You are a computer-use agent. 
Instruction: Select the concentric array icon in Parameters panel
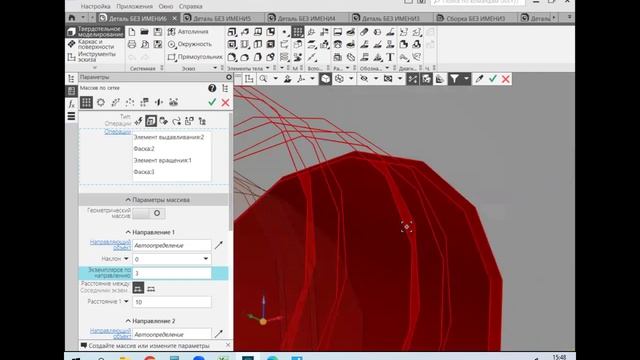tap(101, 102)
